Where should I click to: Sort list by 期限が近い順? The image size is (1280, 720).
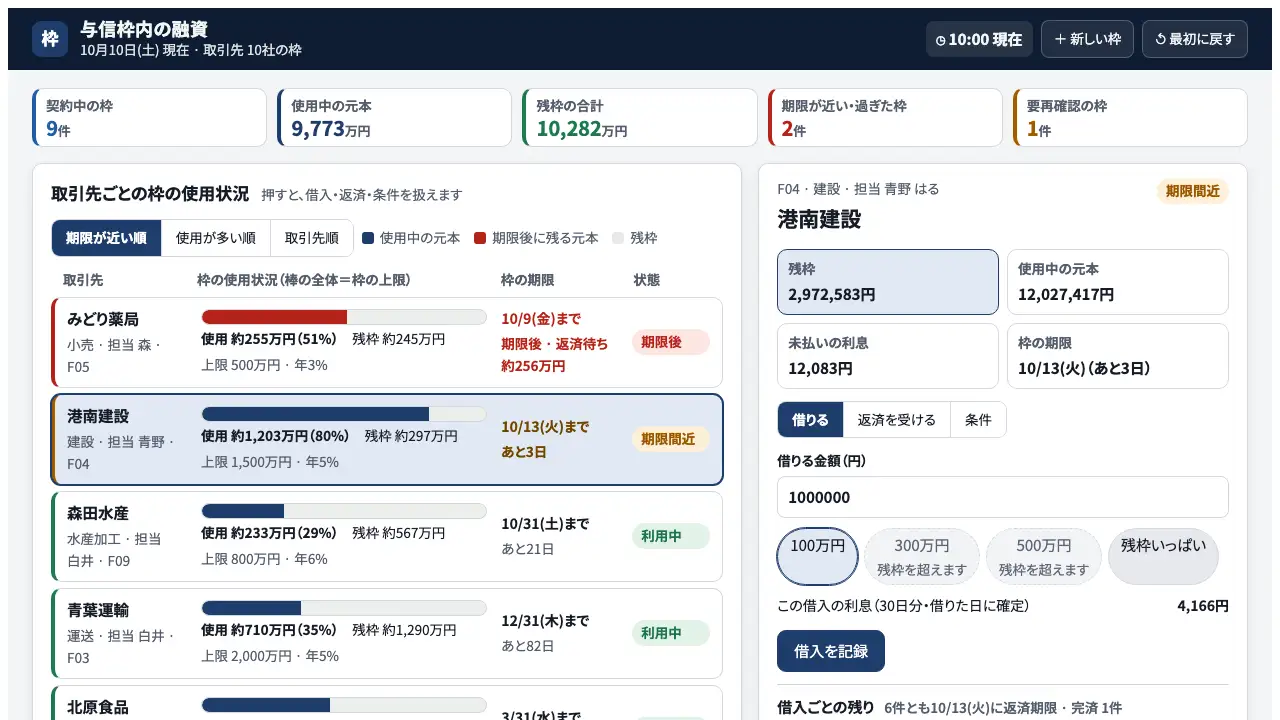click(106, 238)
